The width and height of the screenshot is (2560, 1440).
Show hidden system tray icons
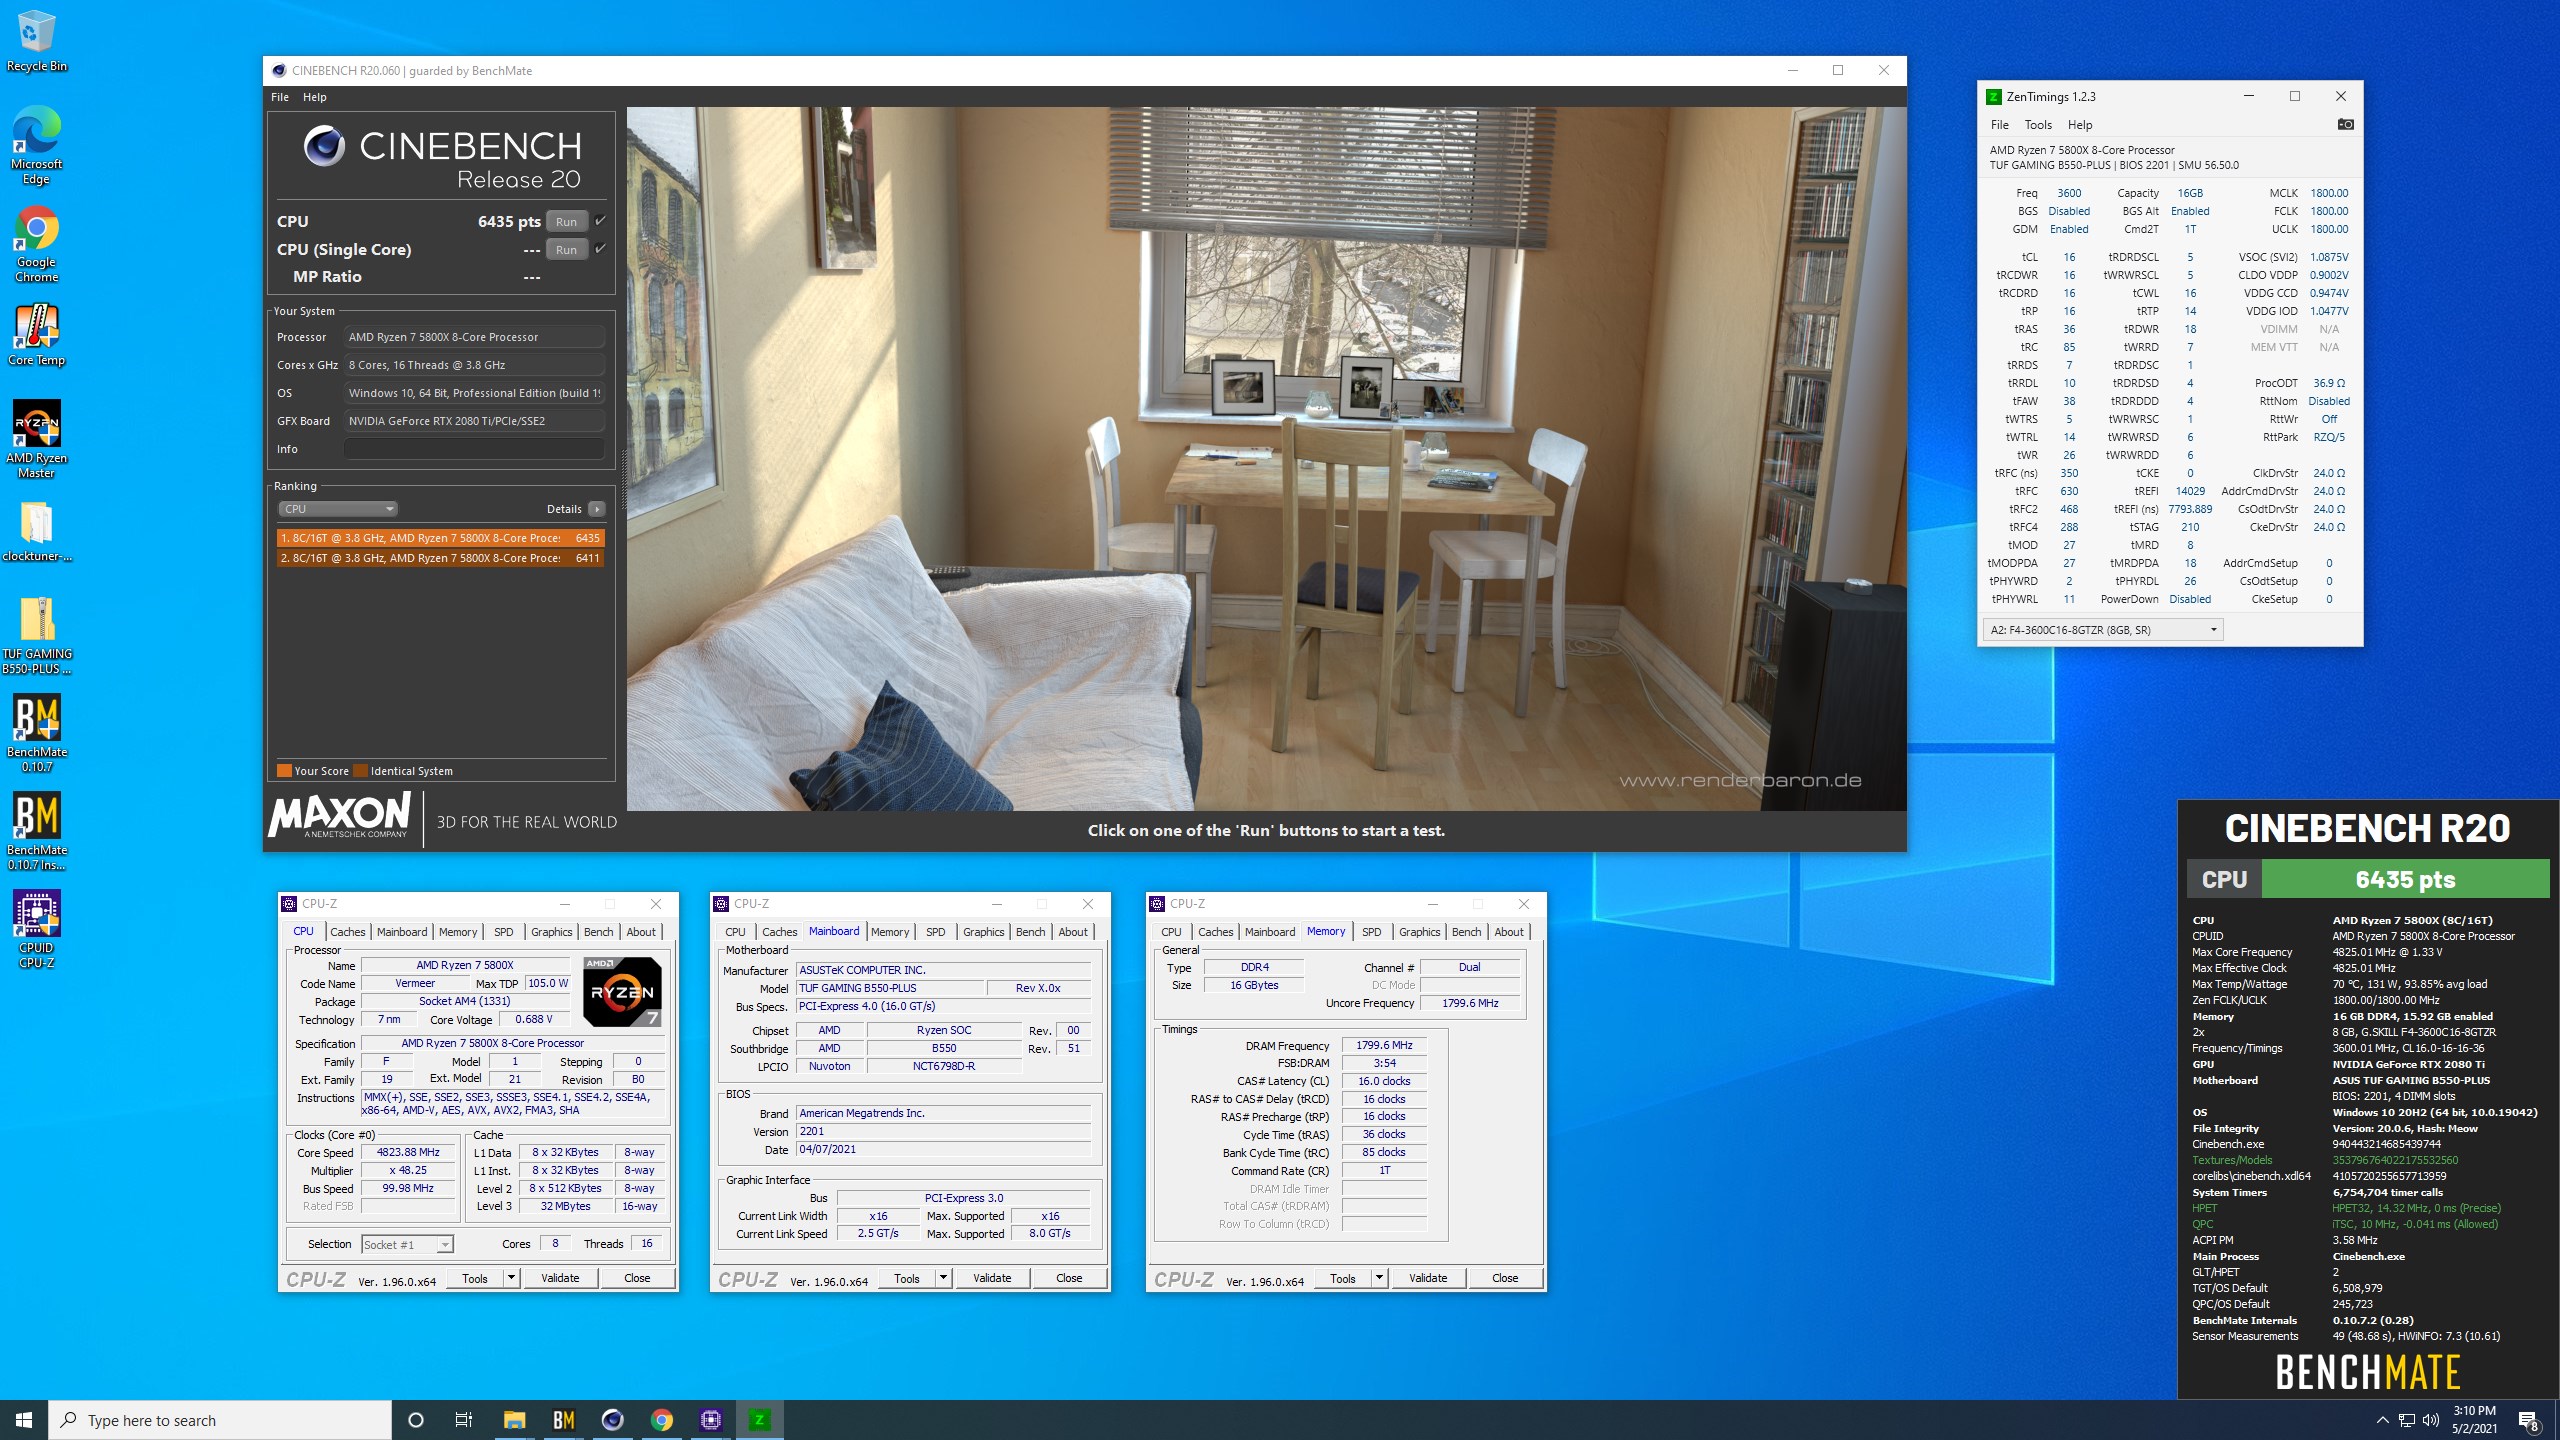point(2382,1420)
